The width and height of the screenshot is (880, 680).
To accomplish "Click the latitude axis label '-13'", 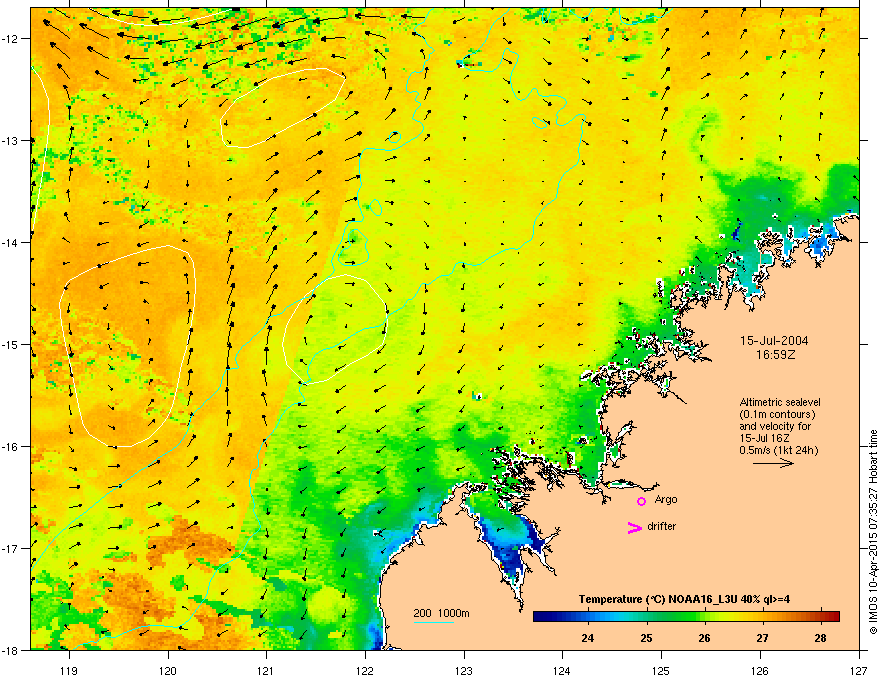I will click(10, 140).
